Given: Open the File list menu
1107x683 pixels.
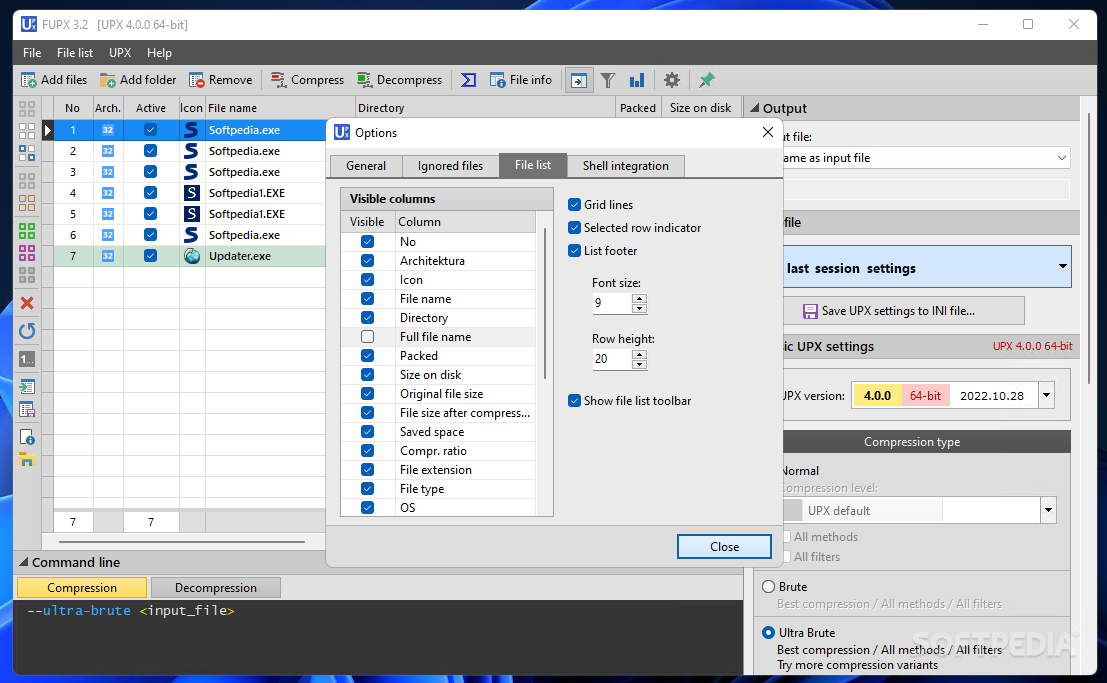Looking at the screenshot, I should (x=75, y=53).
